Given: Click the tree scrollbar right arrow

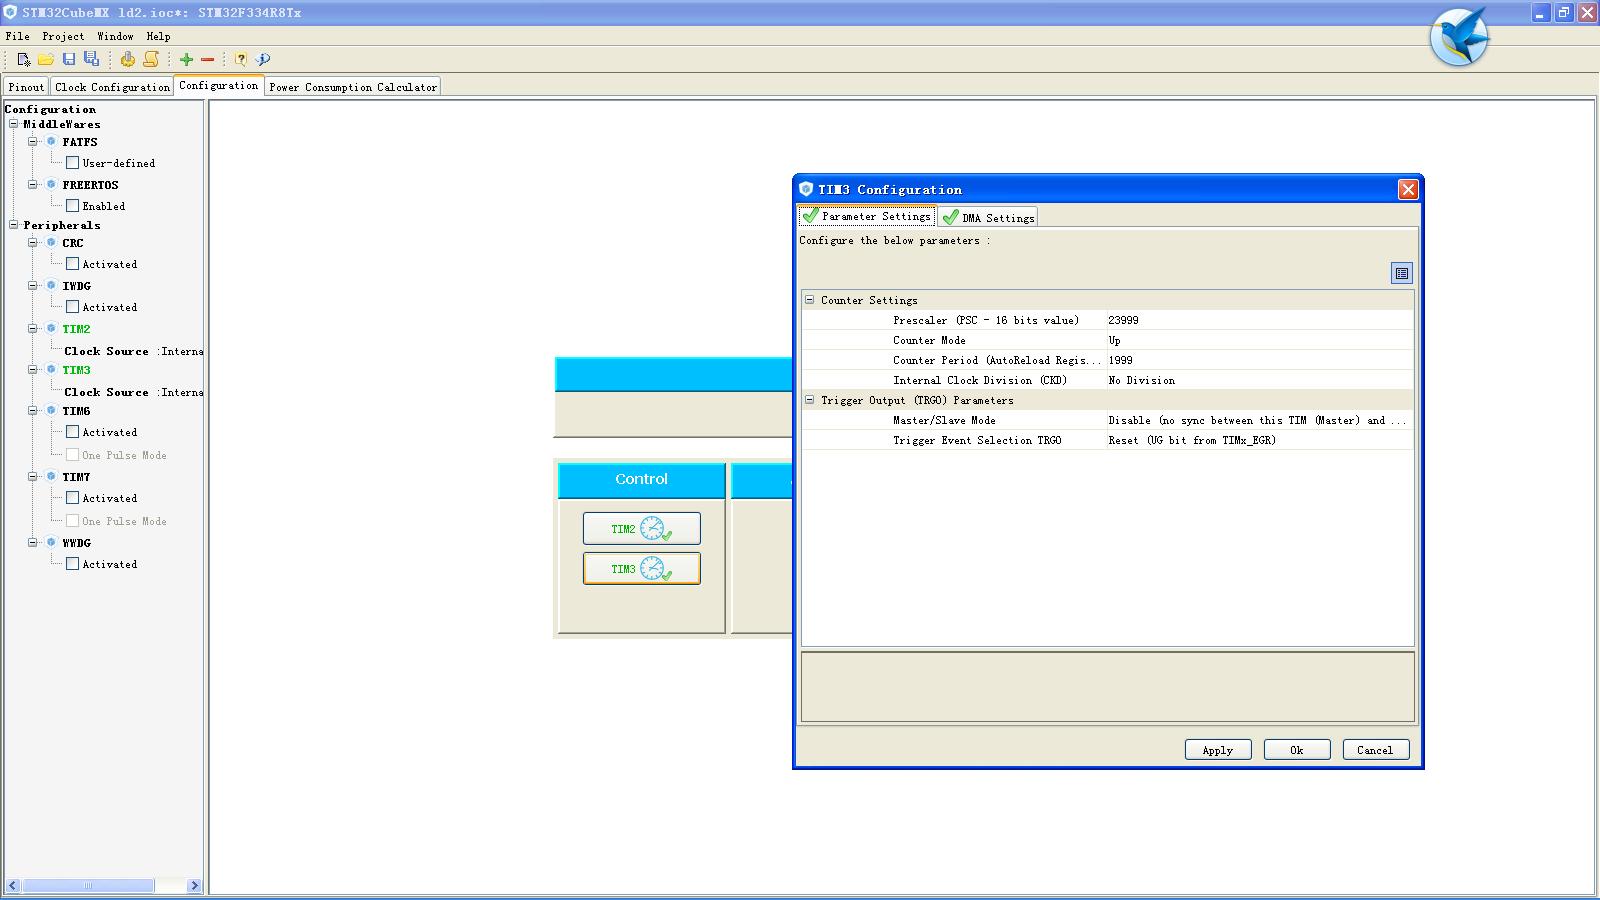Looking at the screenshot, I should point(194,886).
